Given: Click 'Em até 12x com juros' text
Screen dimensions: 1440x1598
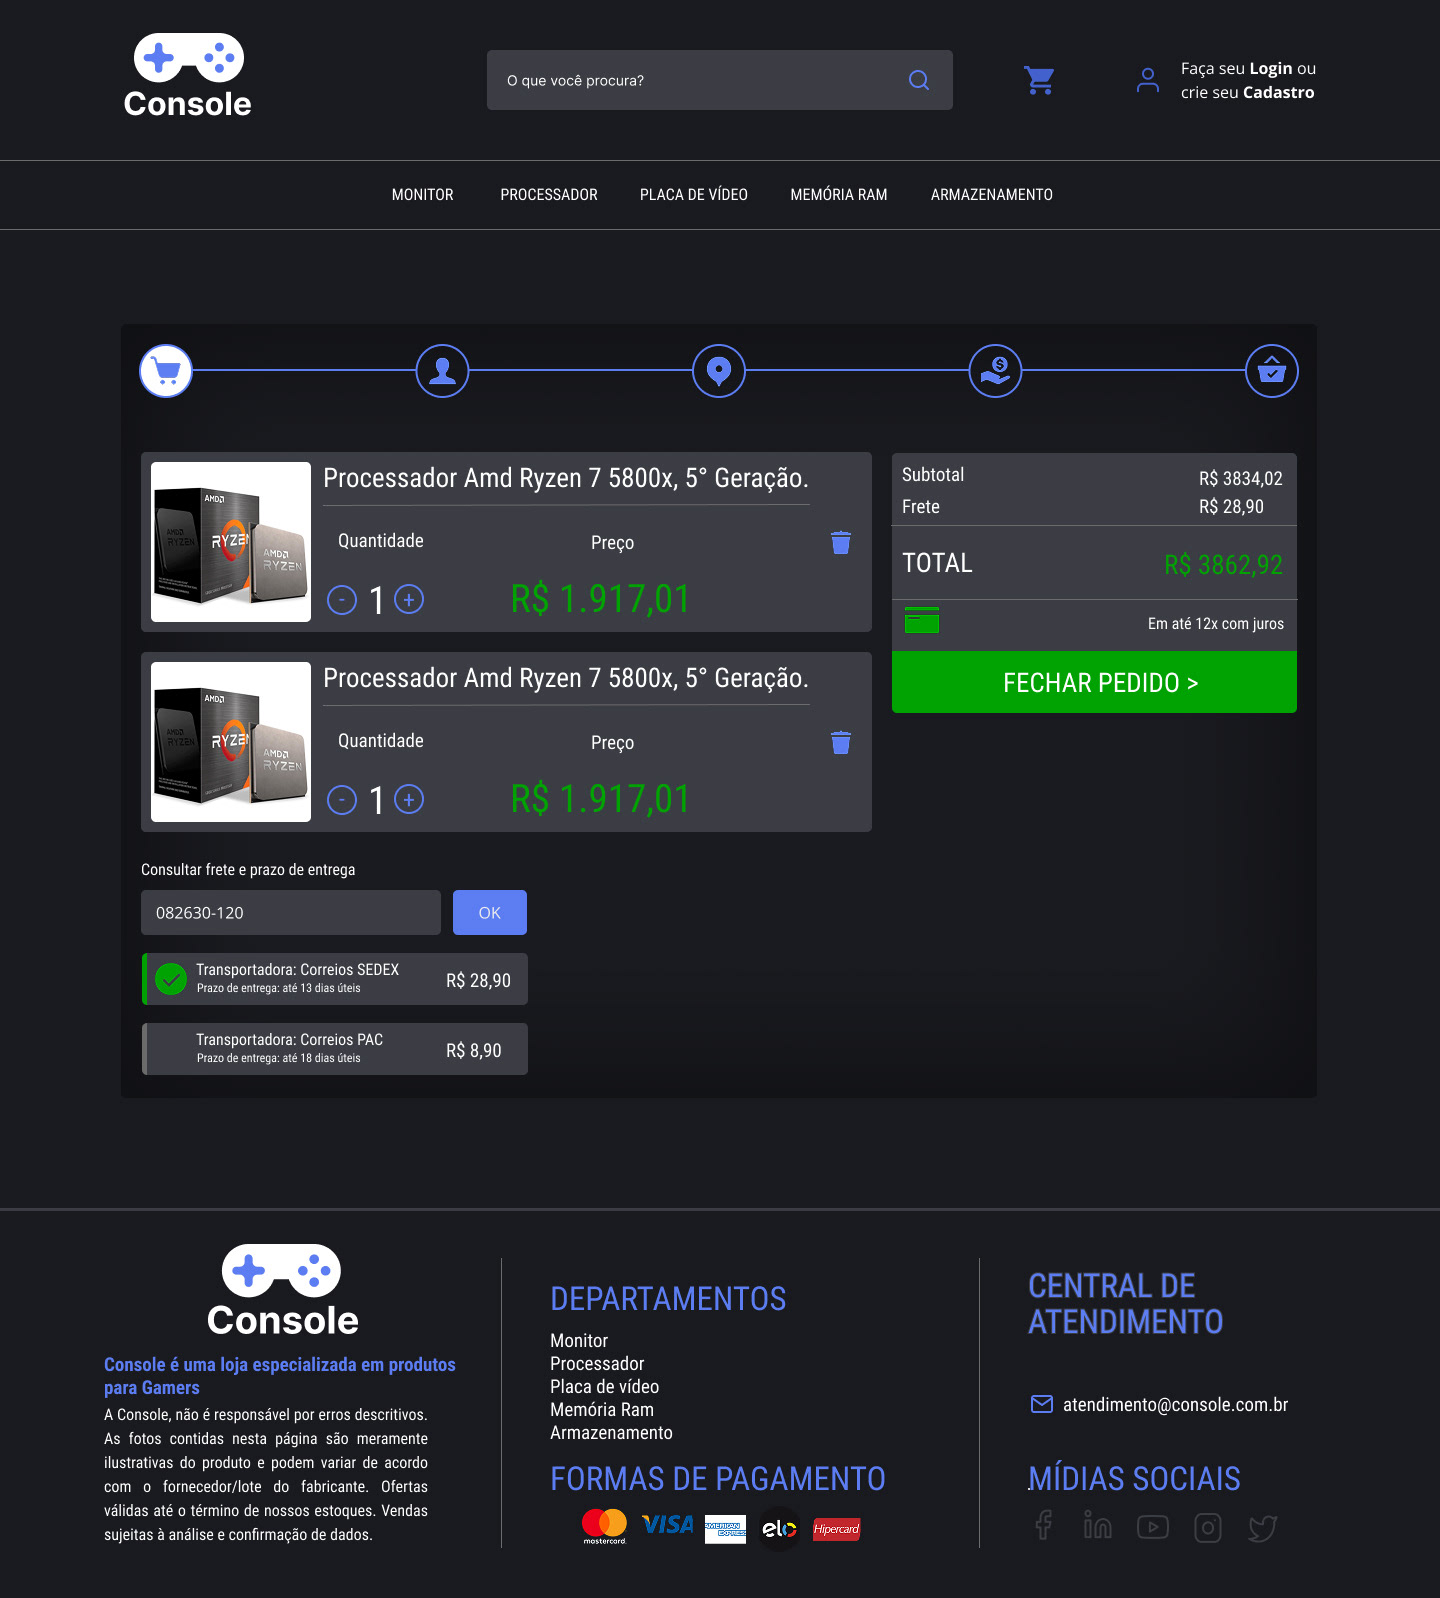Looking at the screenshot, I should [1216, 624].
